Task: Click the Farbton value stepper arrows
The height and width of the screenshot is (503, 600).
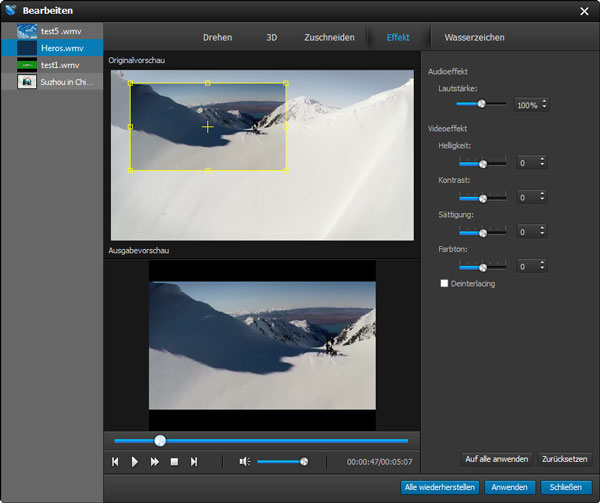Action: click(544, 267)
